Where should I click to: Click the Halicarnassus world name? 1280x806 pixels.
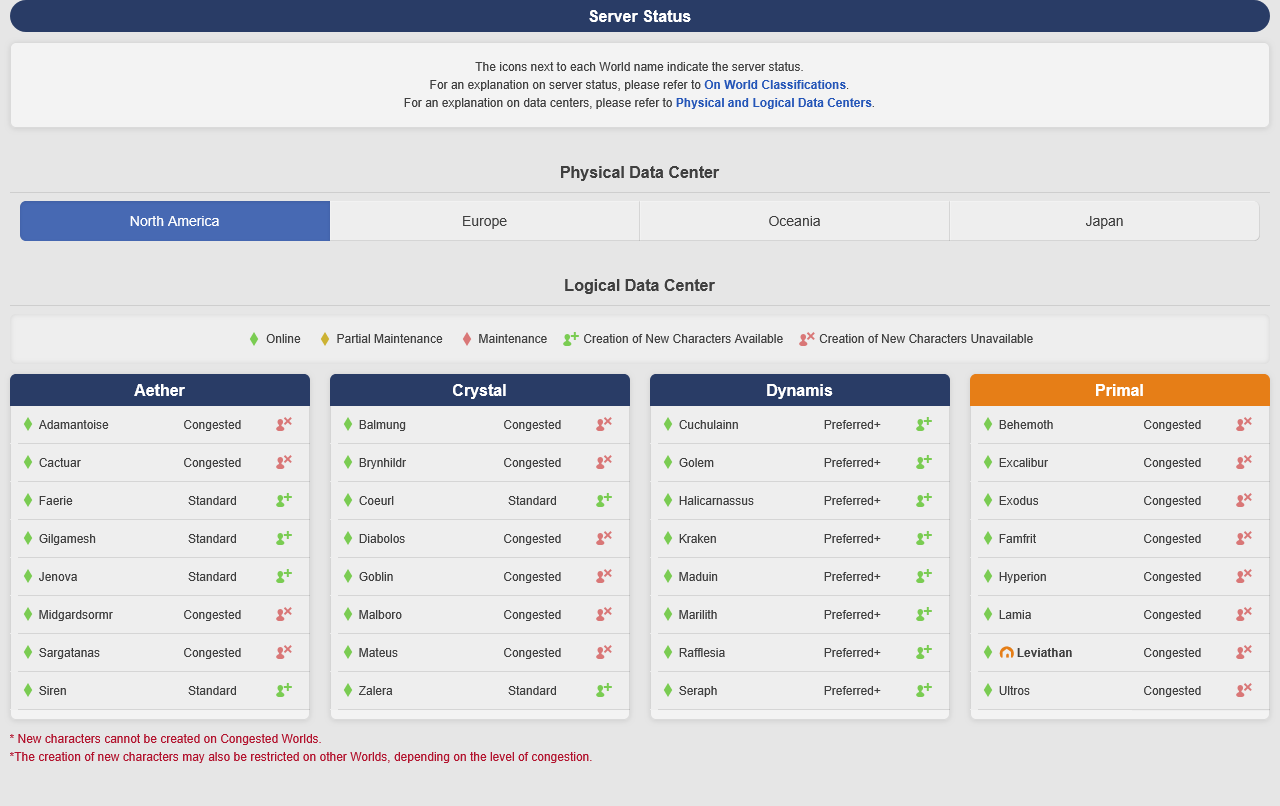(716, 501)
